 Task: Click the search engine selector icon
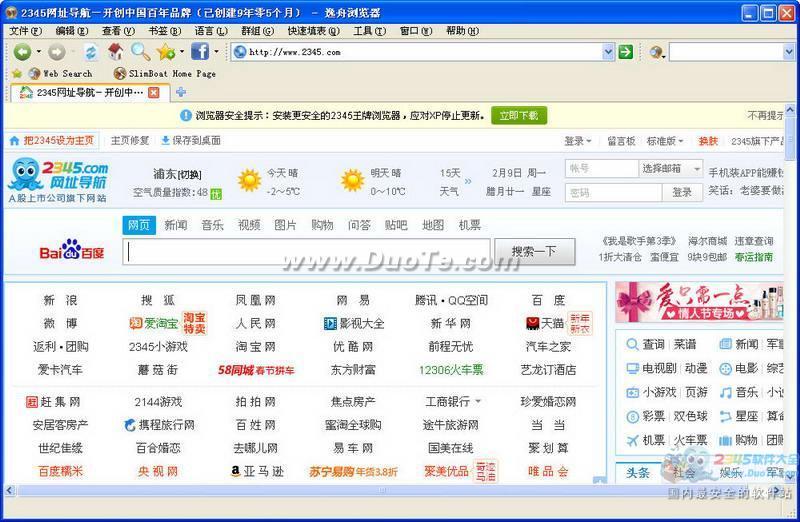tap(656, 52)
